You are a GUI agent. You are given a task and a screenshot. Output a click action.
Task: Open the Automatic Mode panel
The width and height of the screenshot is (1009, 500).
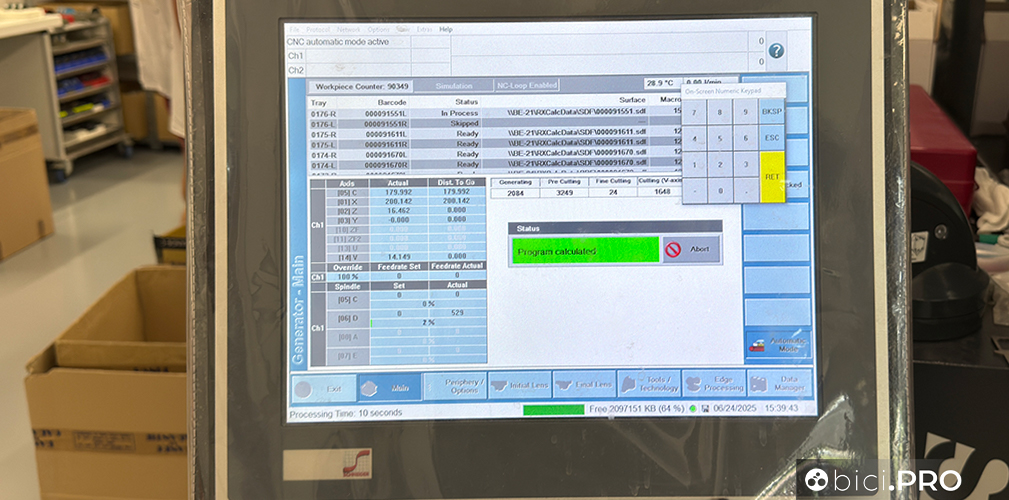click(777, 344)
